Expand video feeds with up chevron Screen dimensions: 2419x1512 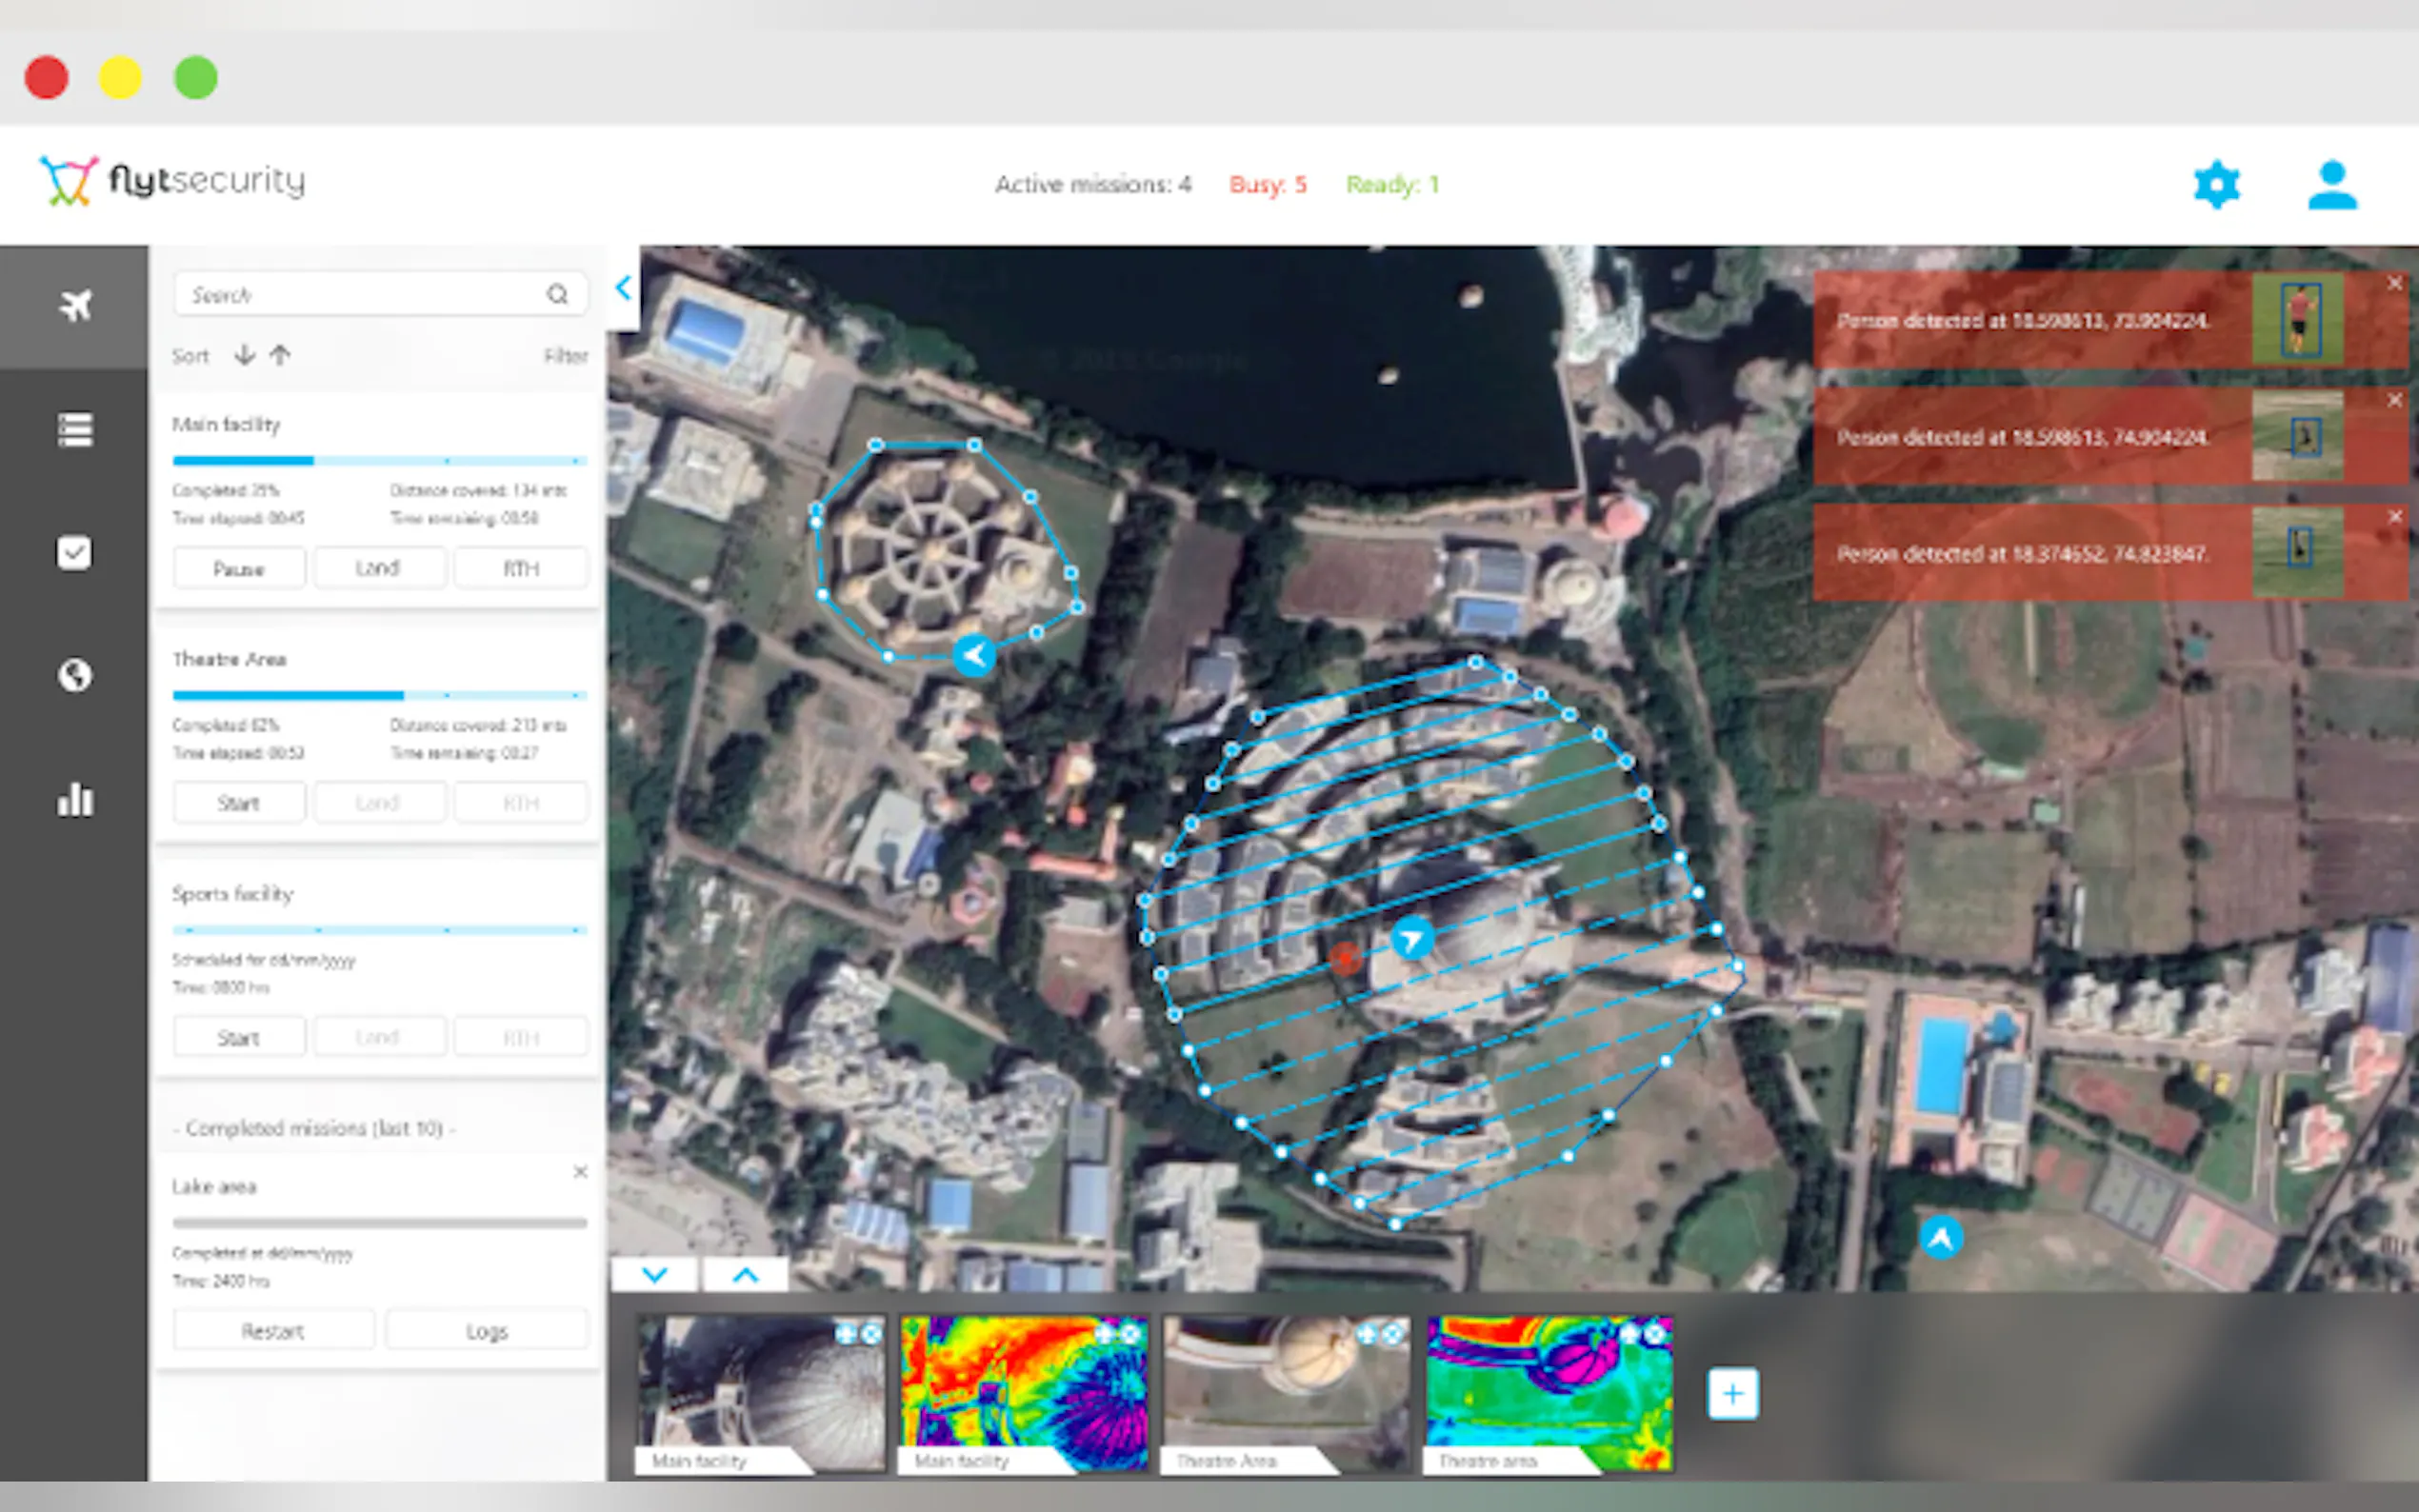746,1274
